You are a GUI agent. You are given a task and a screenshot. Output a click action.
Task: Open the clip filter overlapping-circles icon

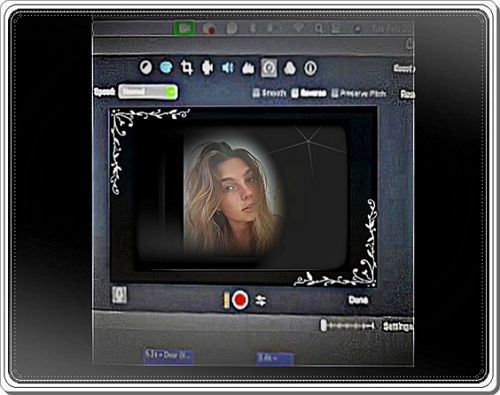click(x=290, y=68)
